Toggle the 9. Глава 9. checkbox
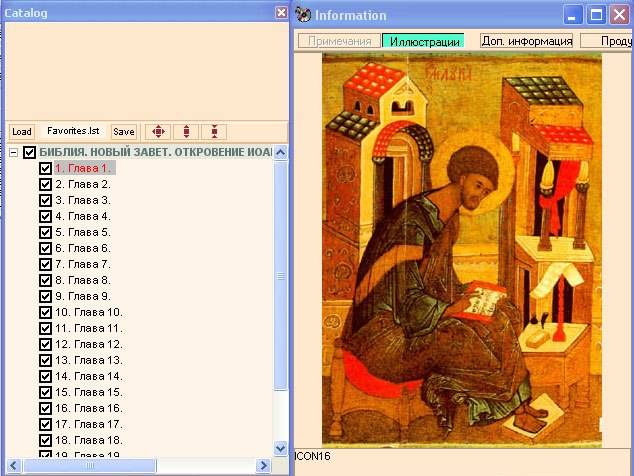The width and height of the screenshot is (634, 476). (45, 296)
